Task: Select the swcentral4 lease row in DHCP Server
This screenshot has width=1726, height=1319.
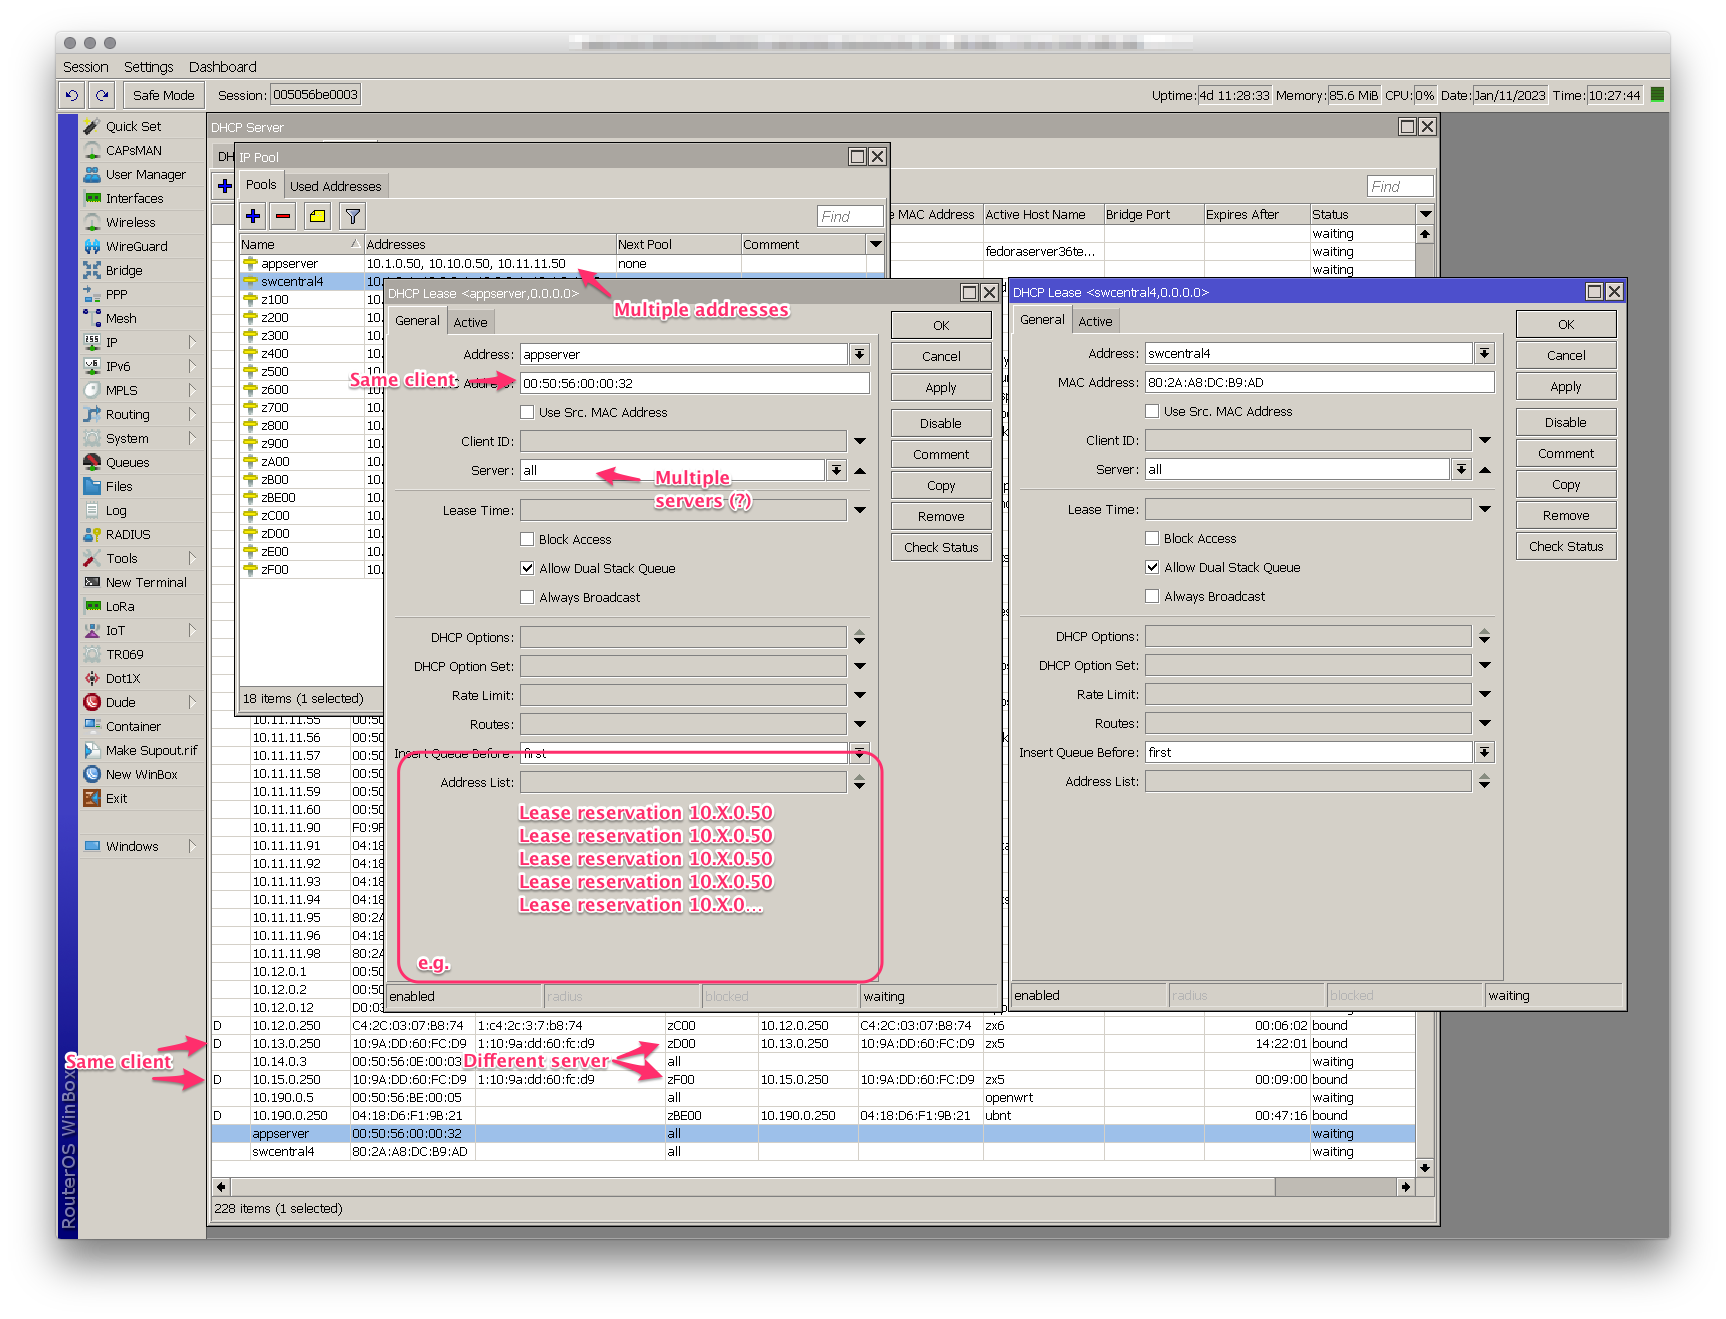Action: point(813,1152)
